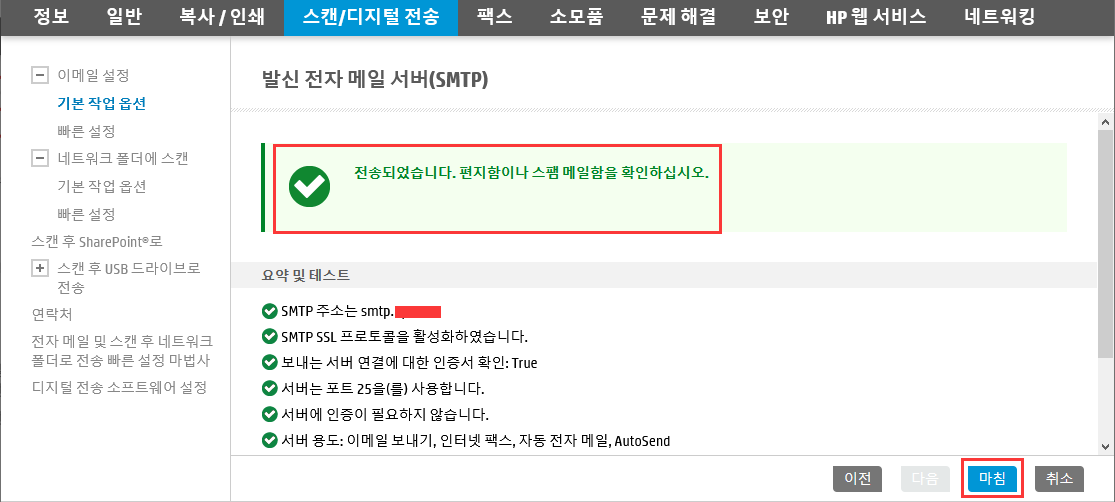Open 디지털 전송 소프트웨어 설정 link
This screenshot has height=502, width=1115.
tap(119, 388)
